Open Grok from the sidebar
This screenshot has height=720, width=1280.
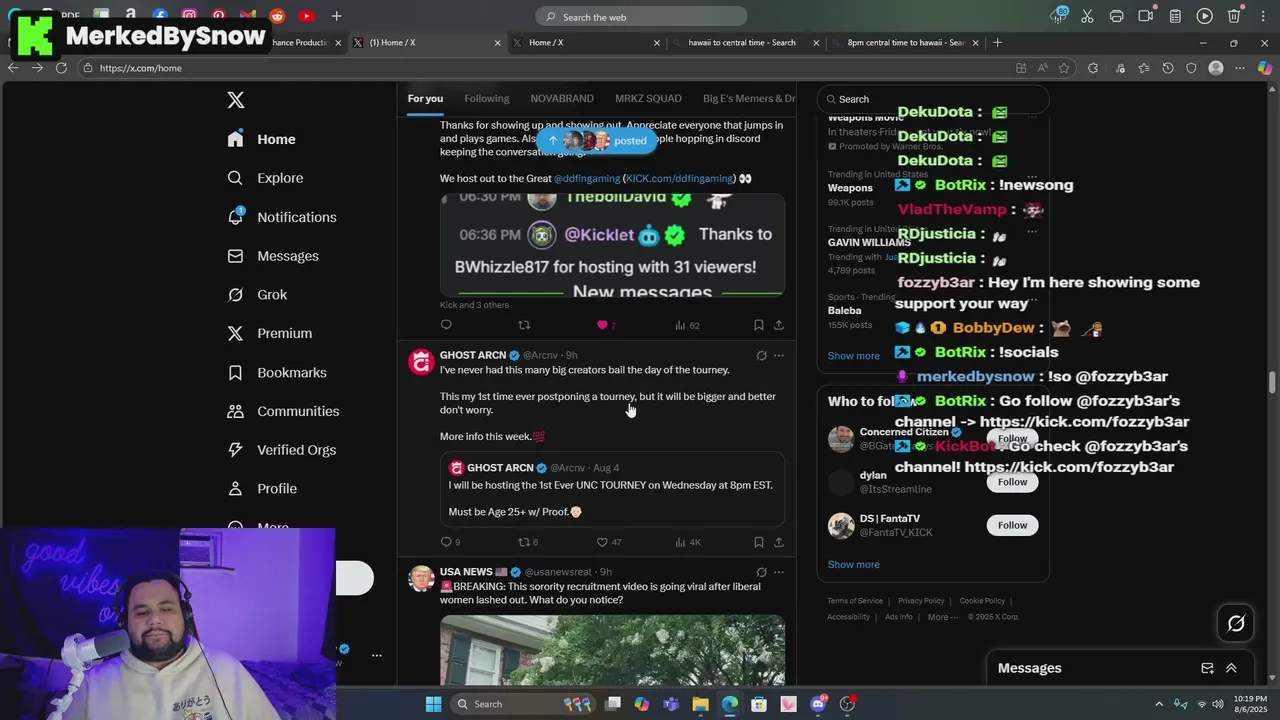coord(258,295)
